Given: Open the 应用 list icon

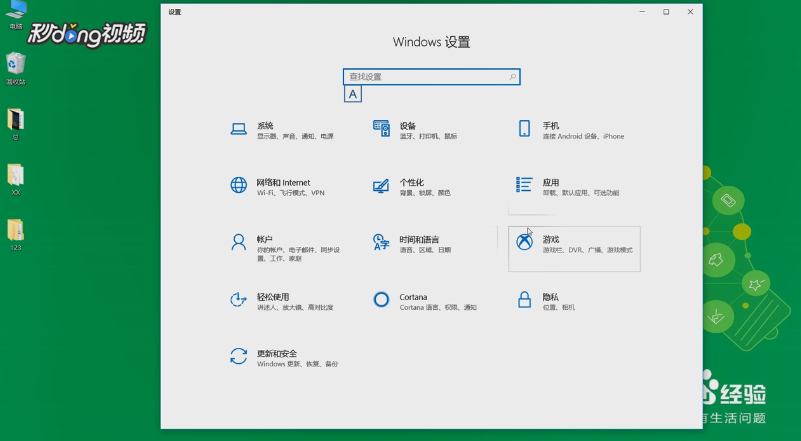Looking at the screenshot, I should coord(524,184).
